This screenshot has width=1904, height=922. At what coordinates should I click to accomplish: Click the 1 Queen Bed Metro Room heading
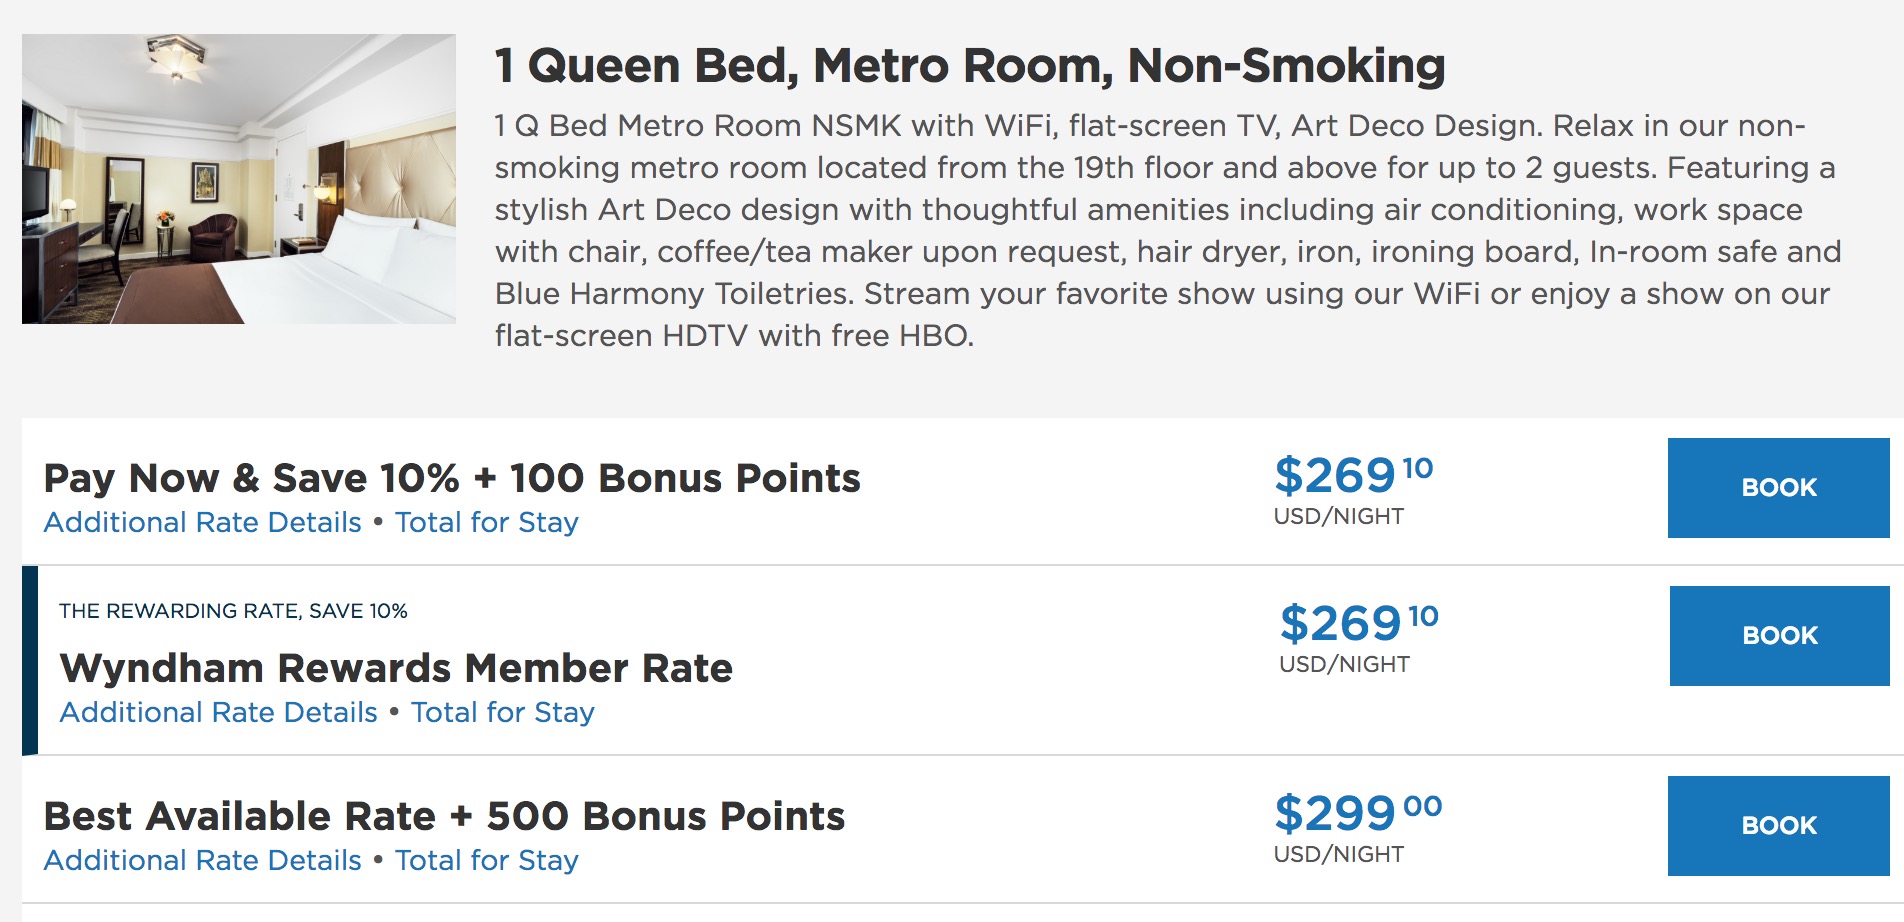point(969,66)
